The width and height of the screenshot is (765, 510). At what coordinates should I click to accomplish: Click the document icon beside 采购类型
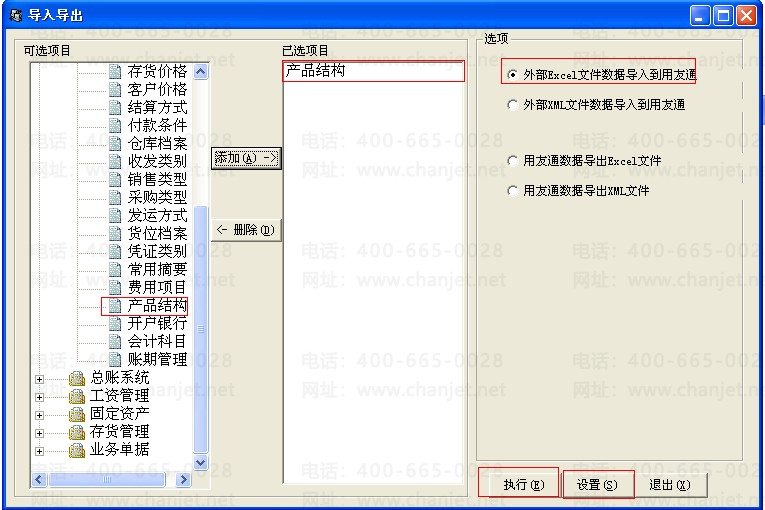[115, 198]
